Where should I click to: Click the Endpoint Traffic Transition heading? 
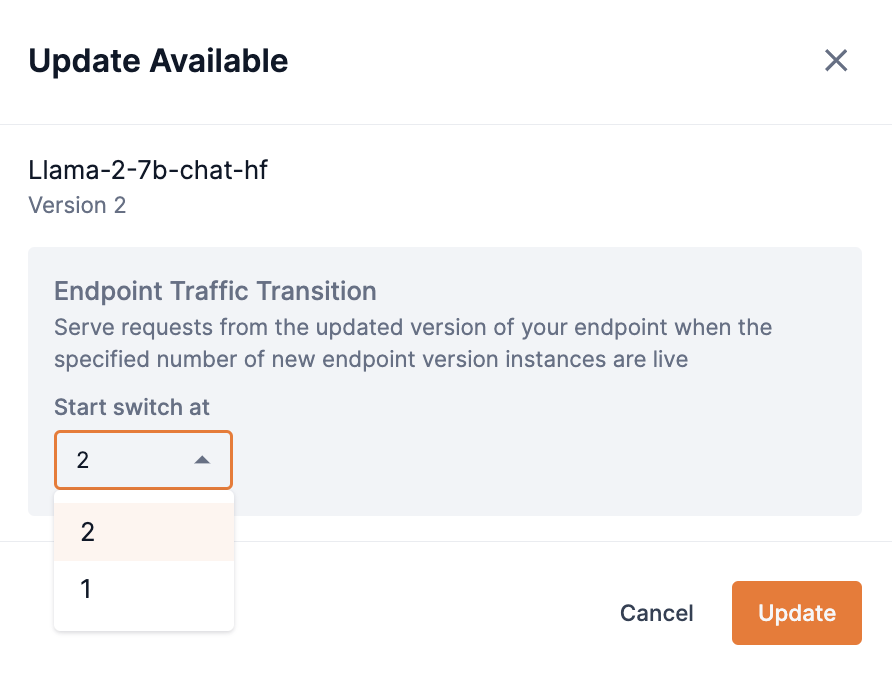coord(215,291)
